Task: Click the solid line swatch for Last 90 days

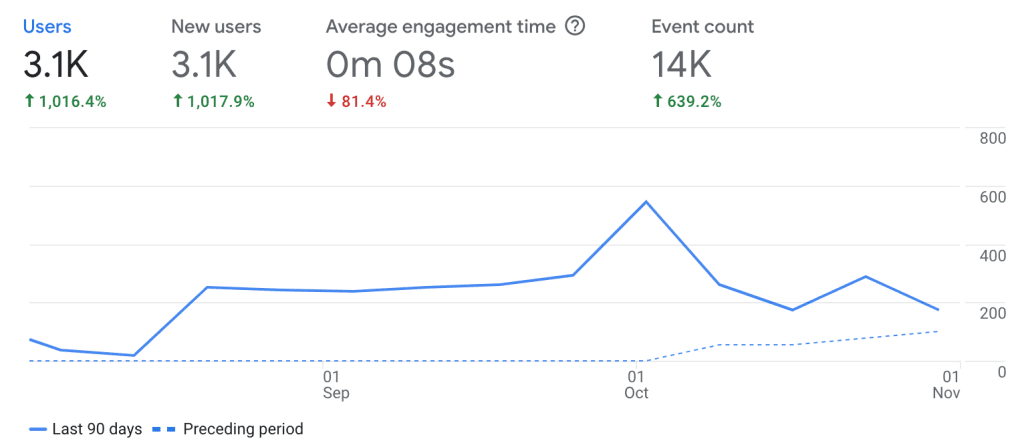Action: [39, 429]
